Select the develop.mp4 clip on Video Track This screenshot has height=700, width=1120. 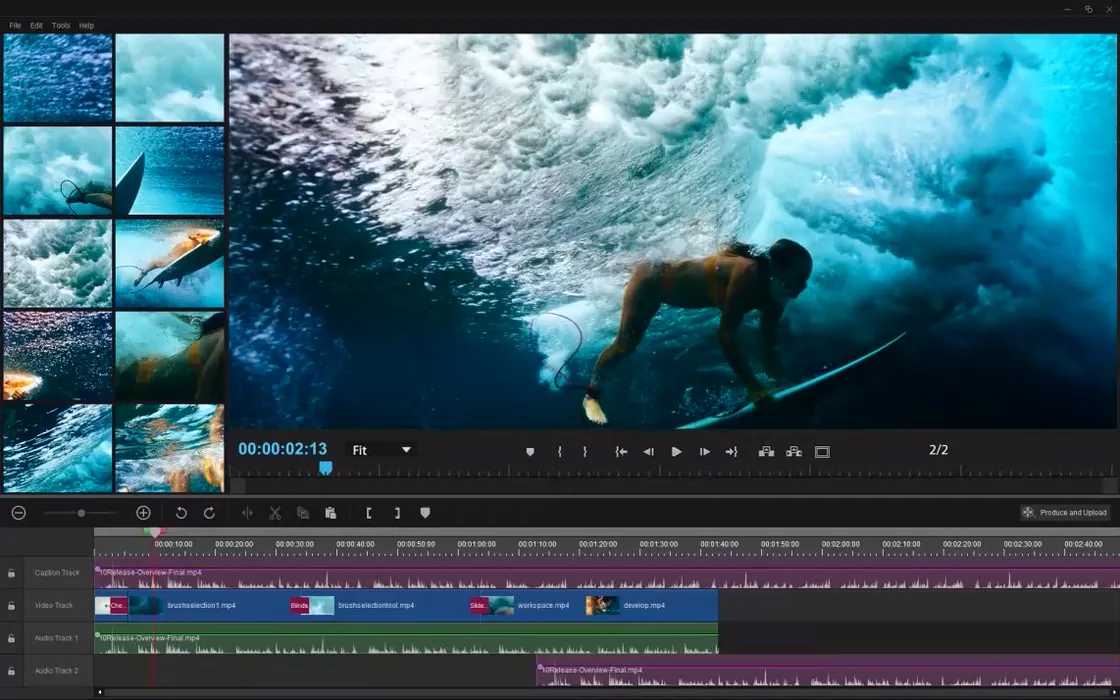(643, 606)
